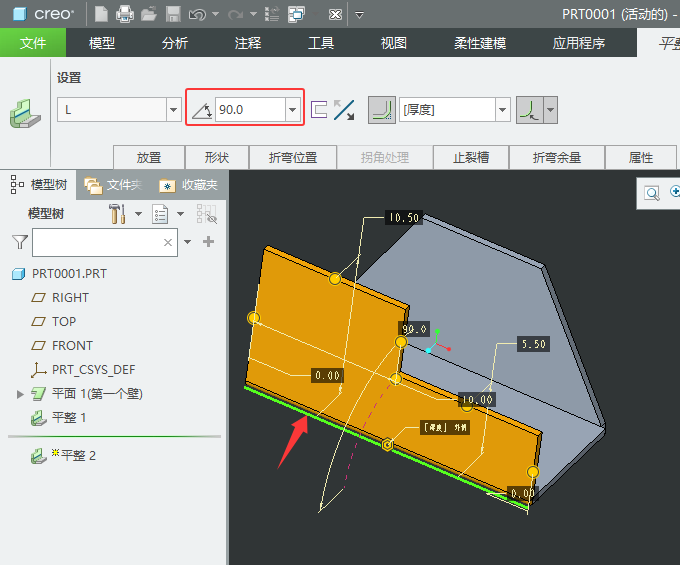The image size is (680, 565).
Task: Switch to the 应用程序 ribbon tab
Action: pyautogui.click(x=579, y=43)
